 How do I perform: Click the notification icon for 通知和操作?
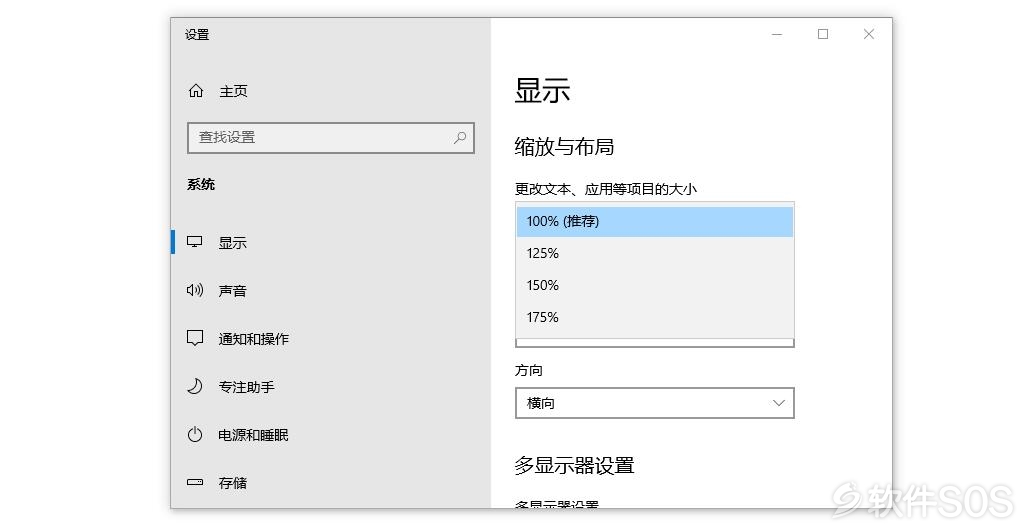click(195, 338)
